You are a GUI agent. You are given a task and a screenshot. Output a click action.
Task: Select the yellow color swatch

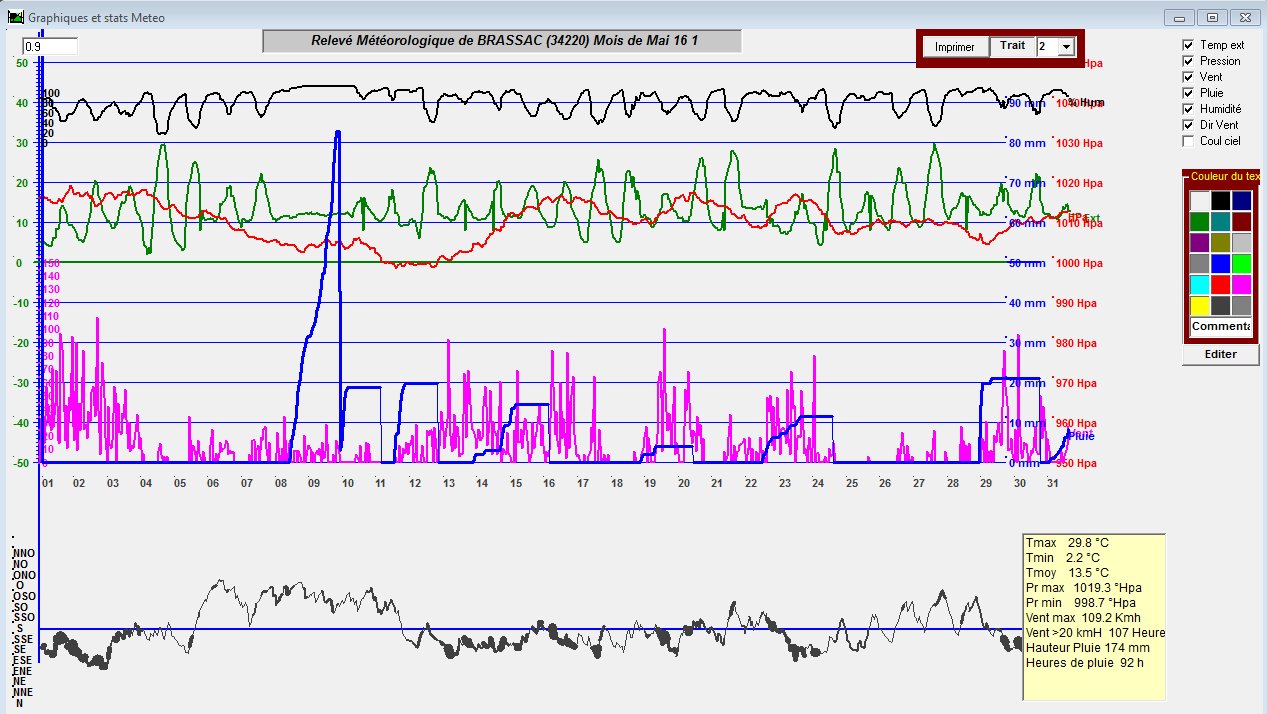click(1199, 305)
